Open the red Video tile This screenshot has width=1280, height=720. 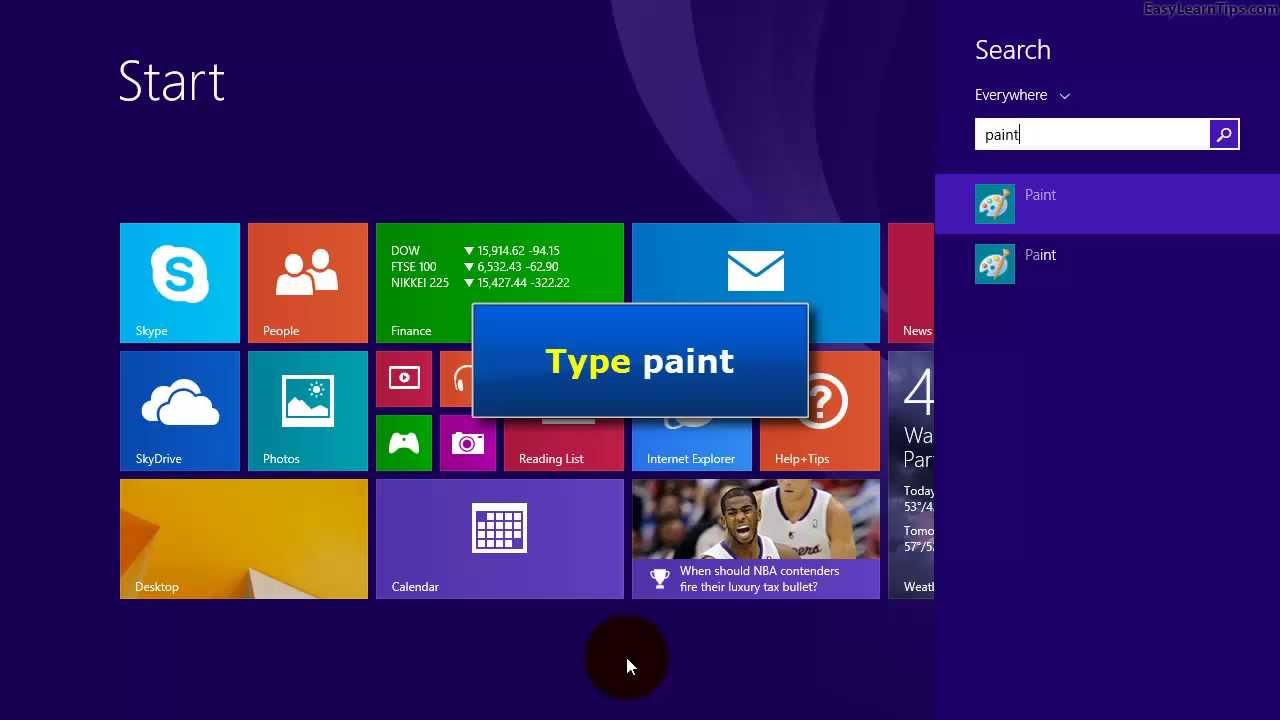404,379
